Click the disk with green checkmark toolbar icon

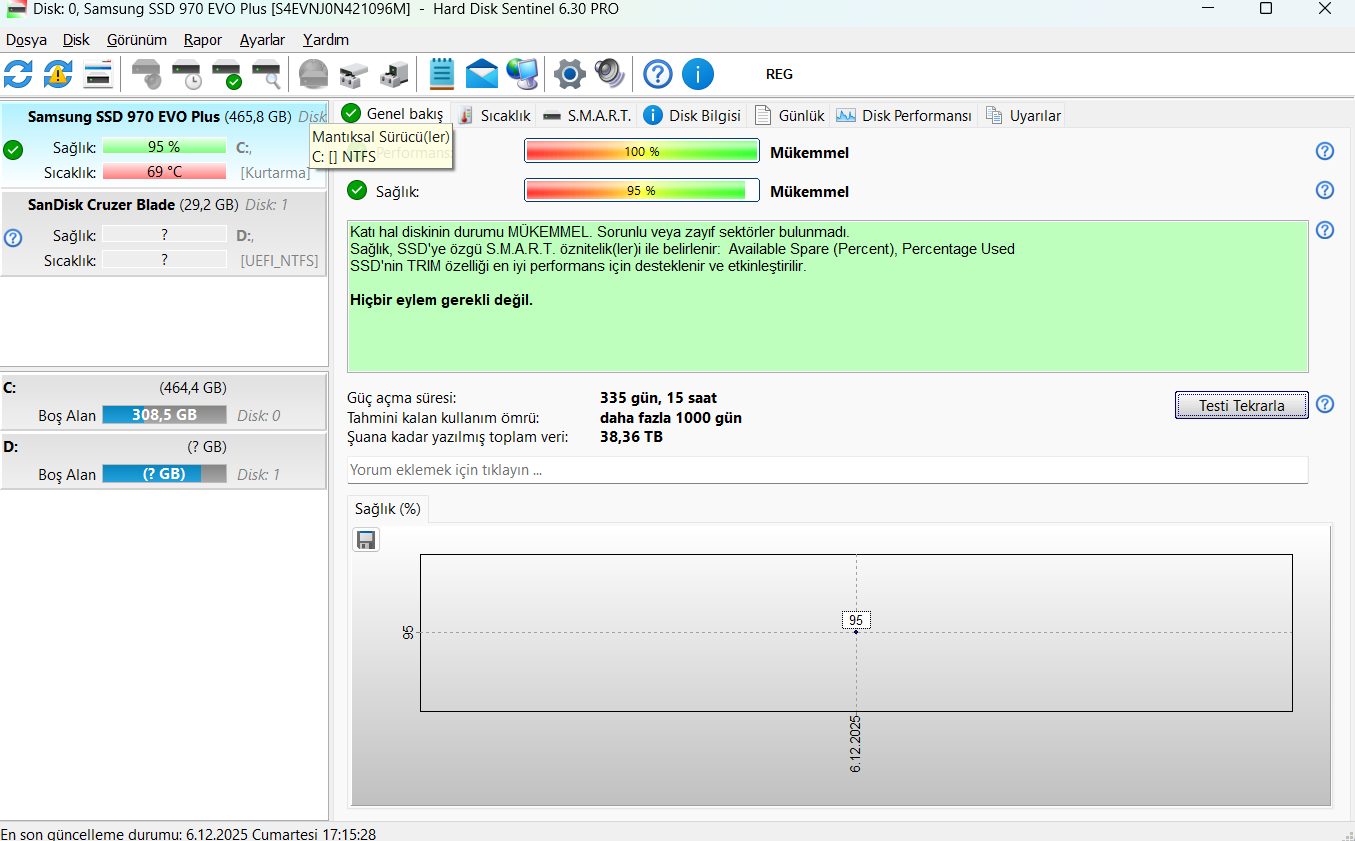click(x=227, y=74)
